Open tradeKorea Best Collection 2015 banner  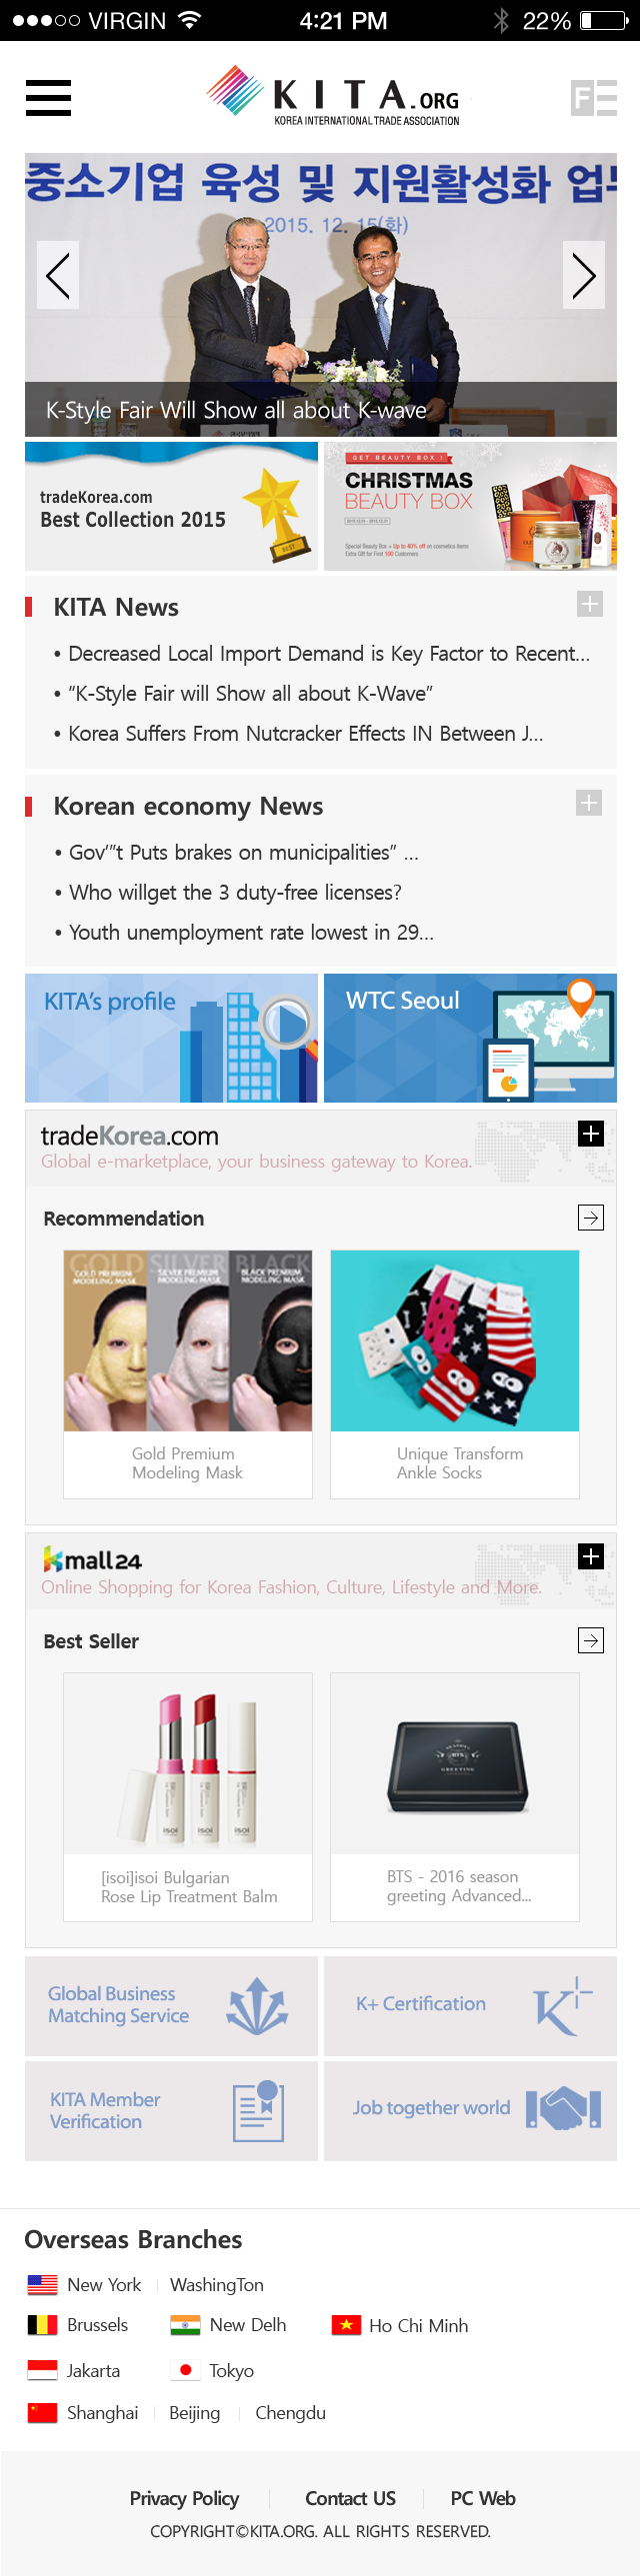[x=171, y=506]
